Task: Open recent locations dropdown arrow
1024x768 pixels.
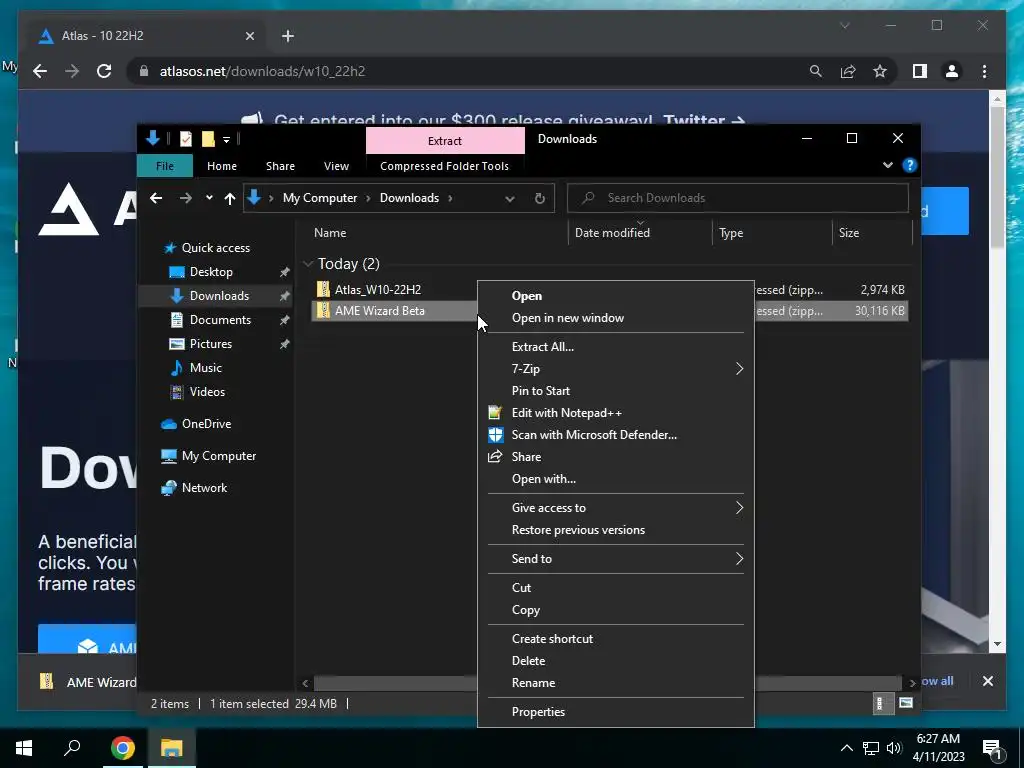Action: (209, 198)
